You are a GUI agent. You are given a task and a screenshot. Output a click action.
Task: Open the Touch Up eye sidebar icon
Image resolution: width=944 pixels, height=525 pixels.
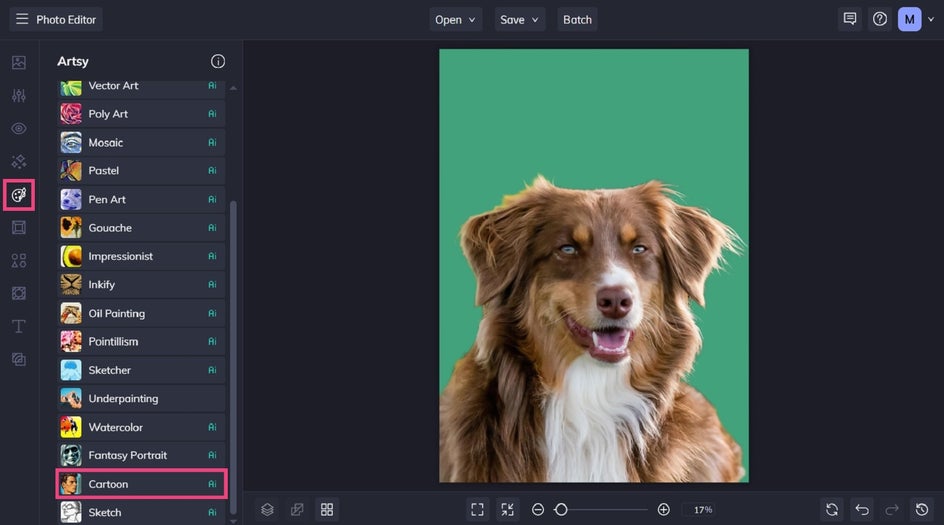tap(19, 128)
